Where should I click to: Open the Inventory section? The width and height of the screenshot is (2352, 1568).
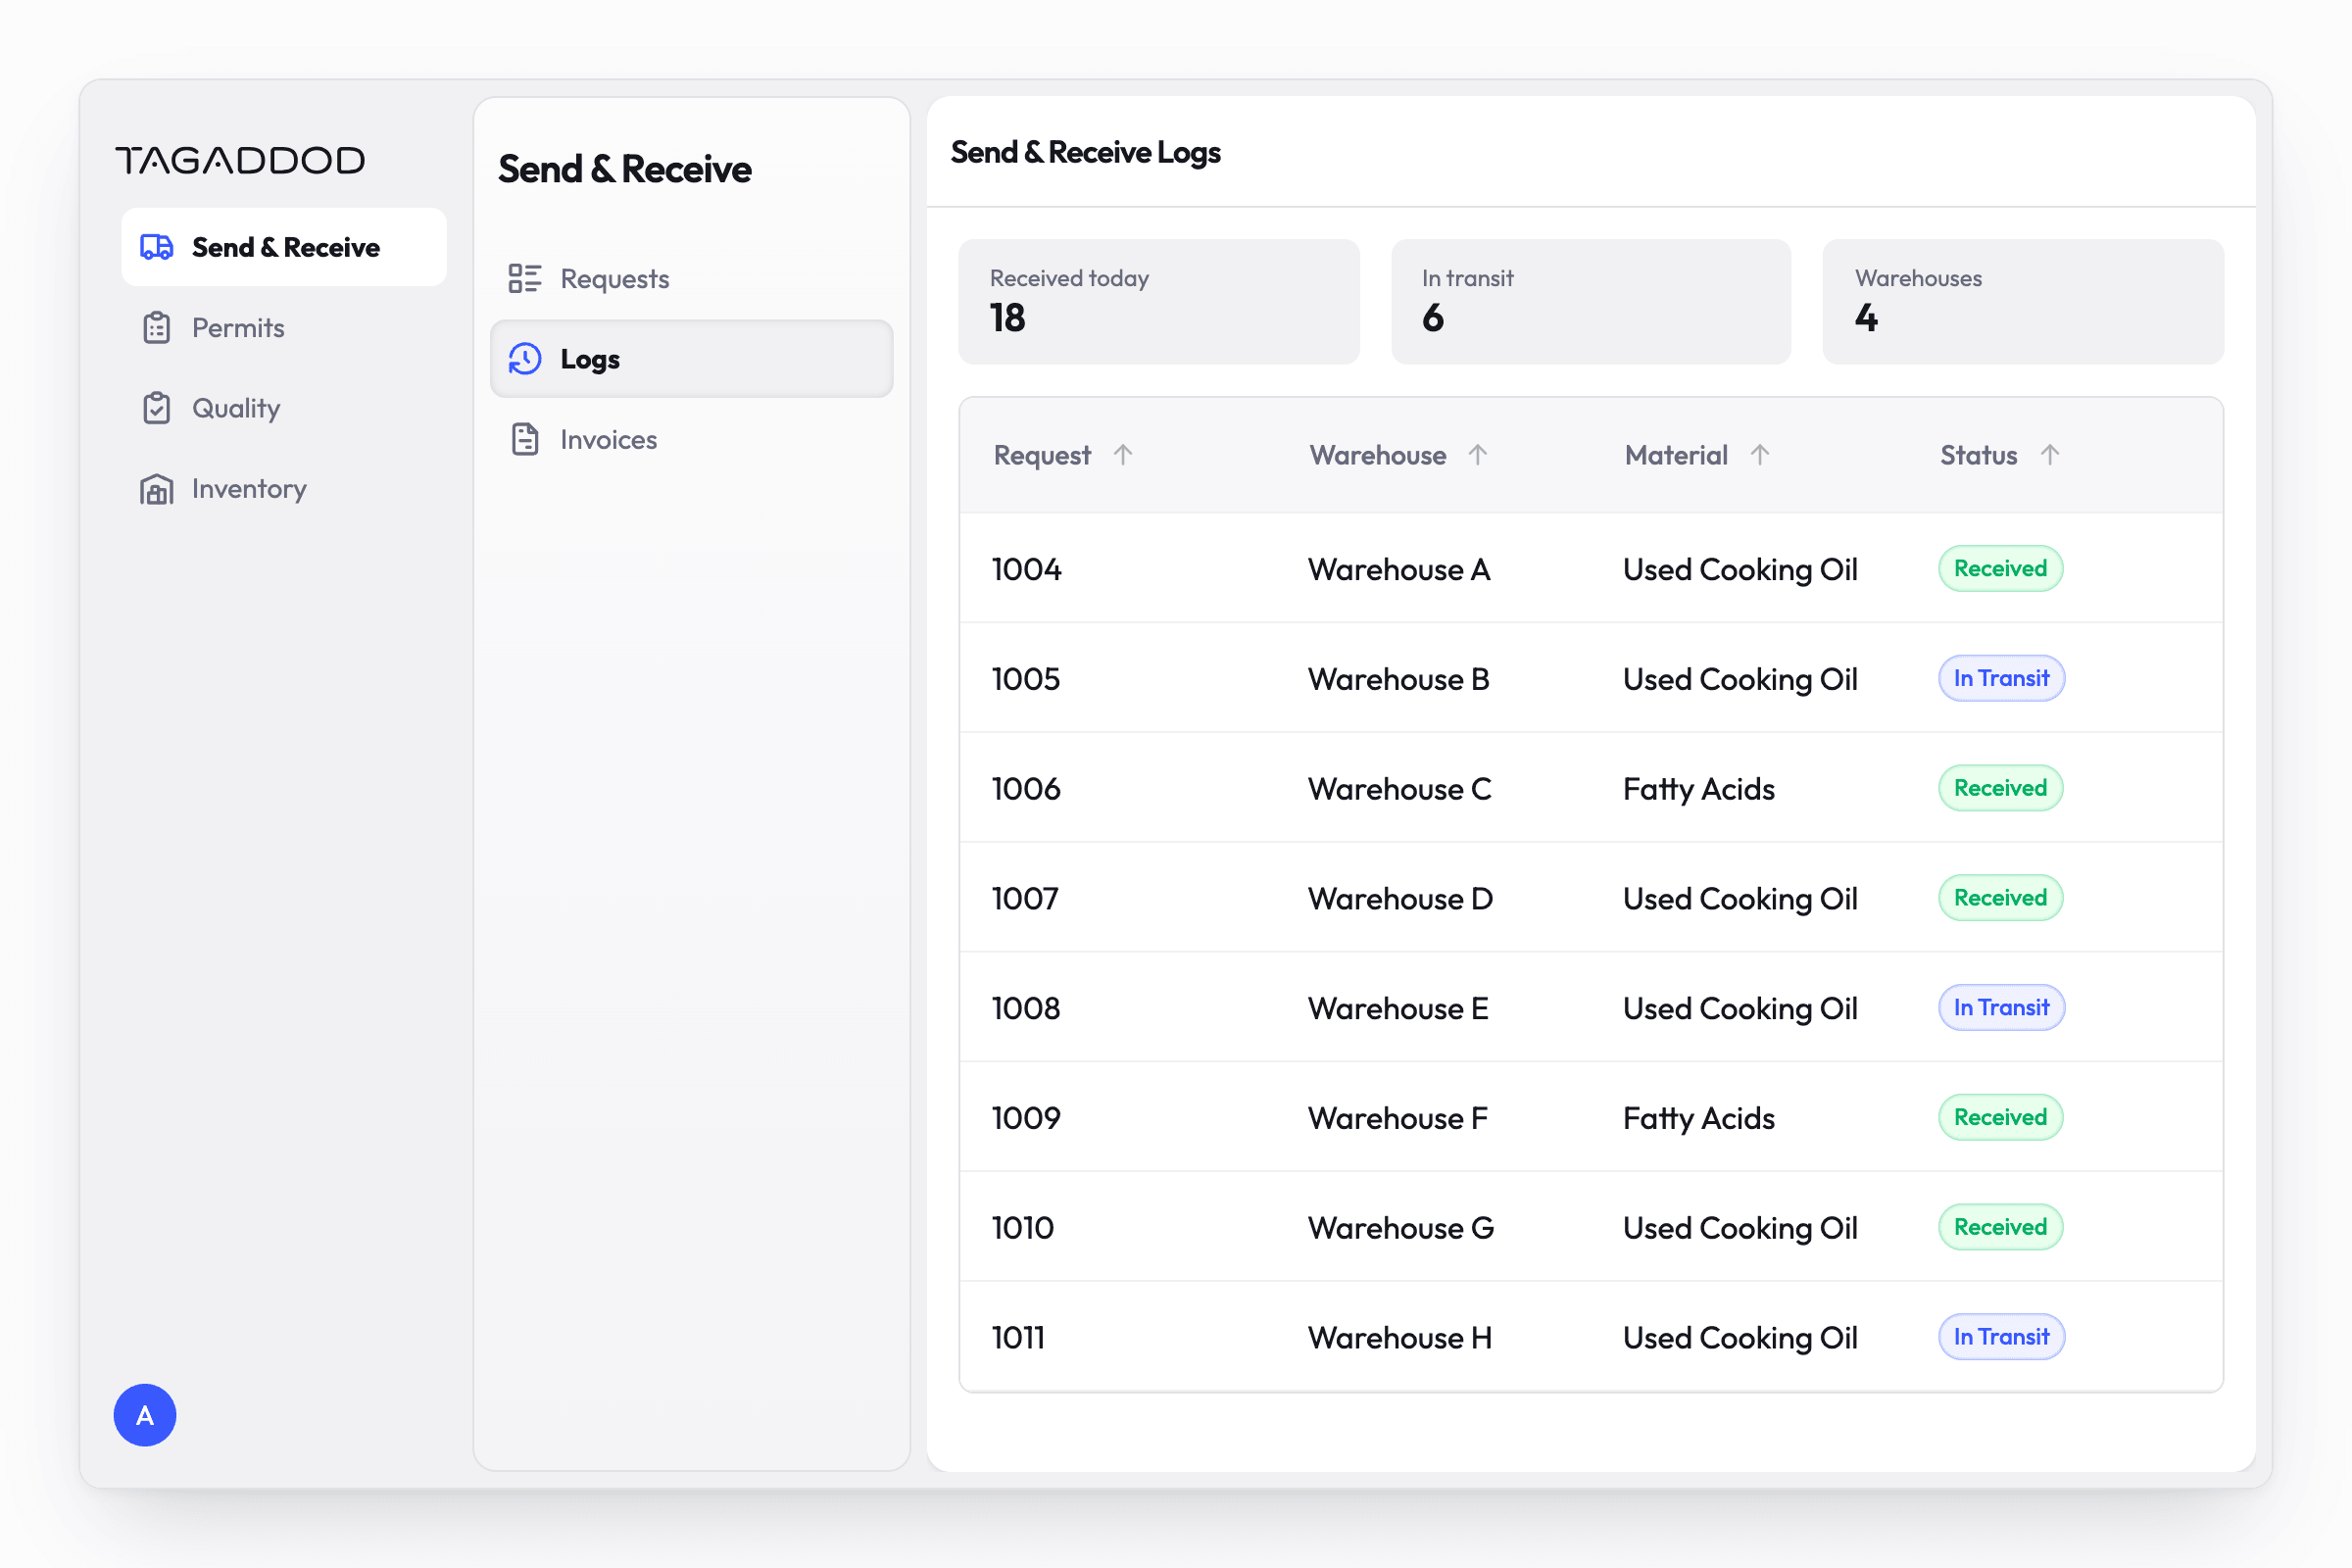point(284,489)
